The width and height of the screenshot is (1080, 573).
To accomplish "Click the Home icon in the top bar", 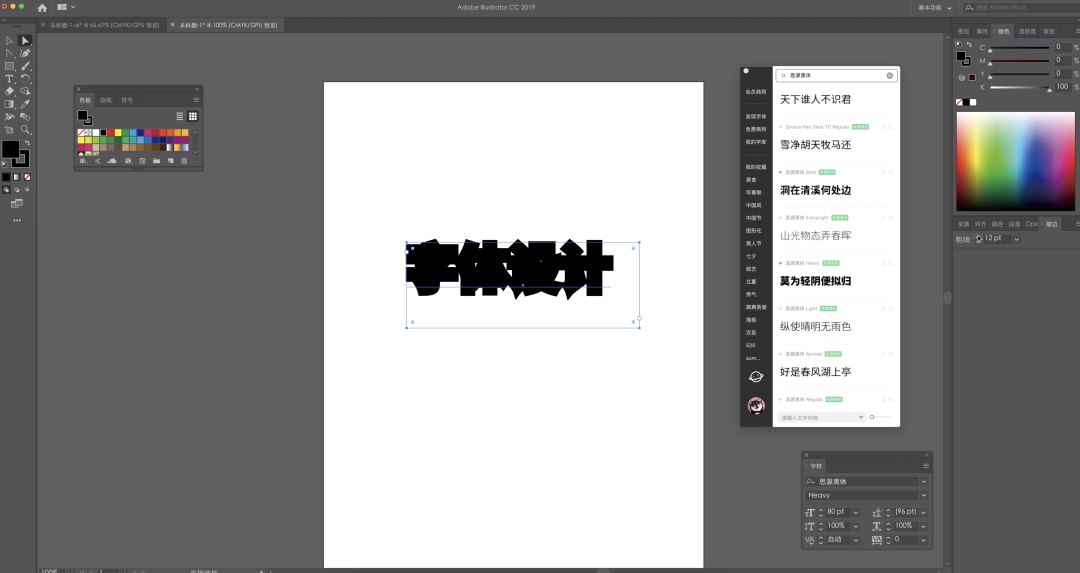I will (42, 7).
